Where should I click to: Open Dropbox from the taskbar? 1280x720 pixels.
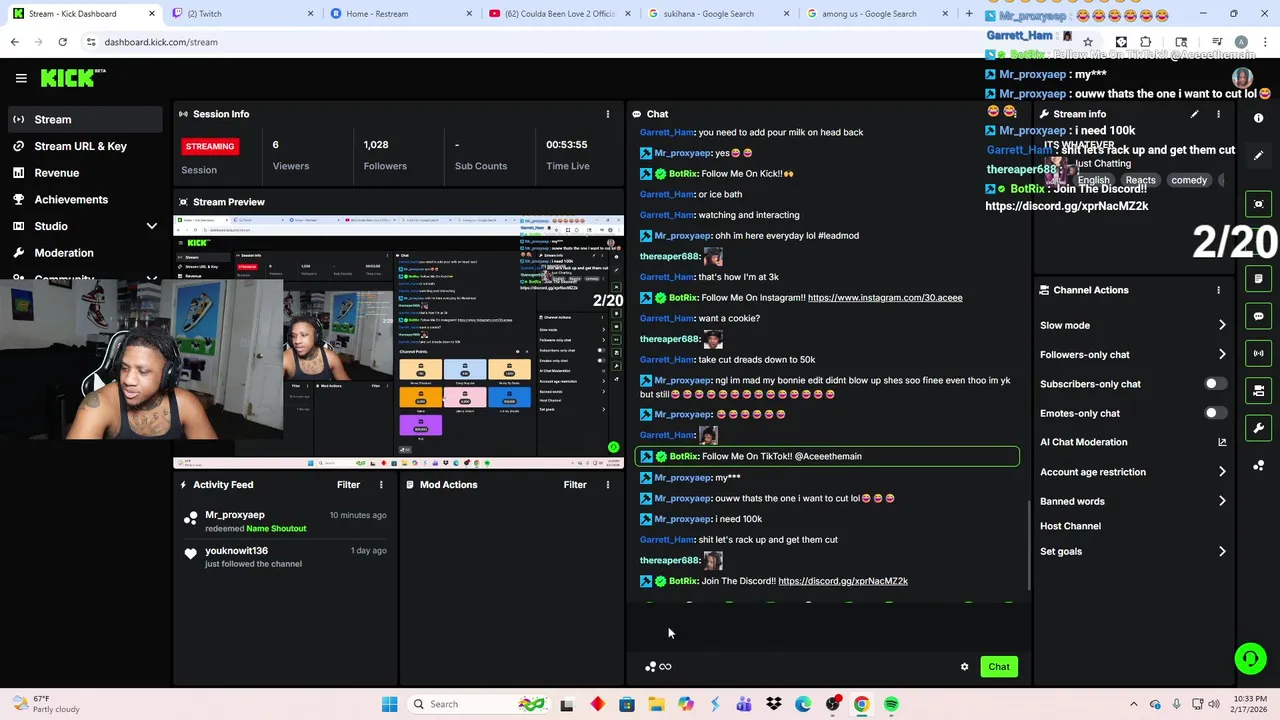coord(774,704)
